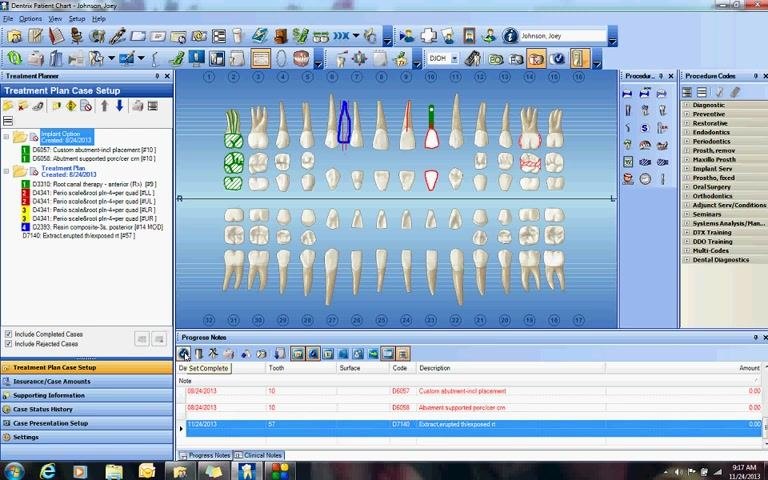Open Insurance/Case Amounts section
768x480 pixels.
pyautogui.click(x=87, y=381)
